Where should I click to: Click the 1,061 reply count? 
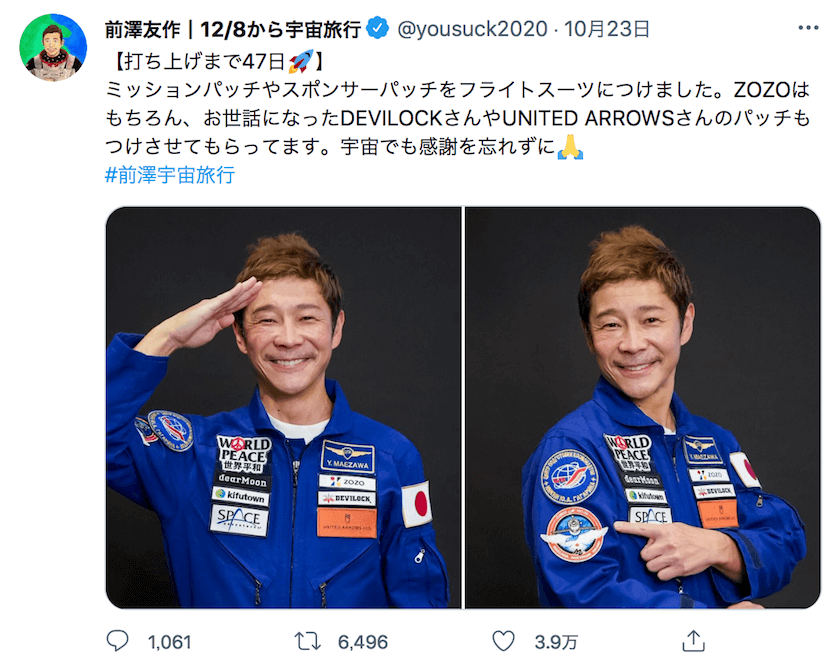coord(169,641)
